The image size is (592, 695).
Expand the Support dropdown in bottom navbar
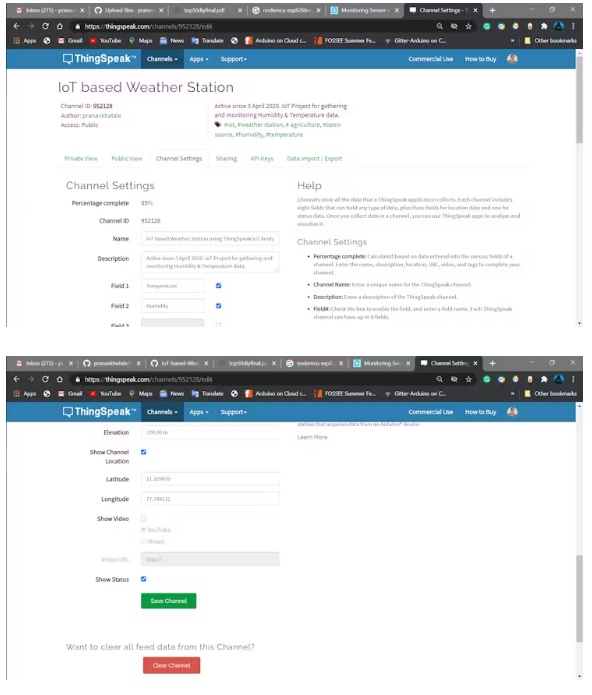(234, 412)
